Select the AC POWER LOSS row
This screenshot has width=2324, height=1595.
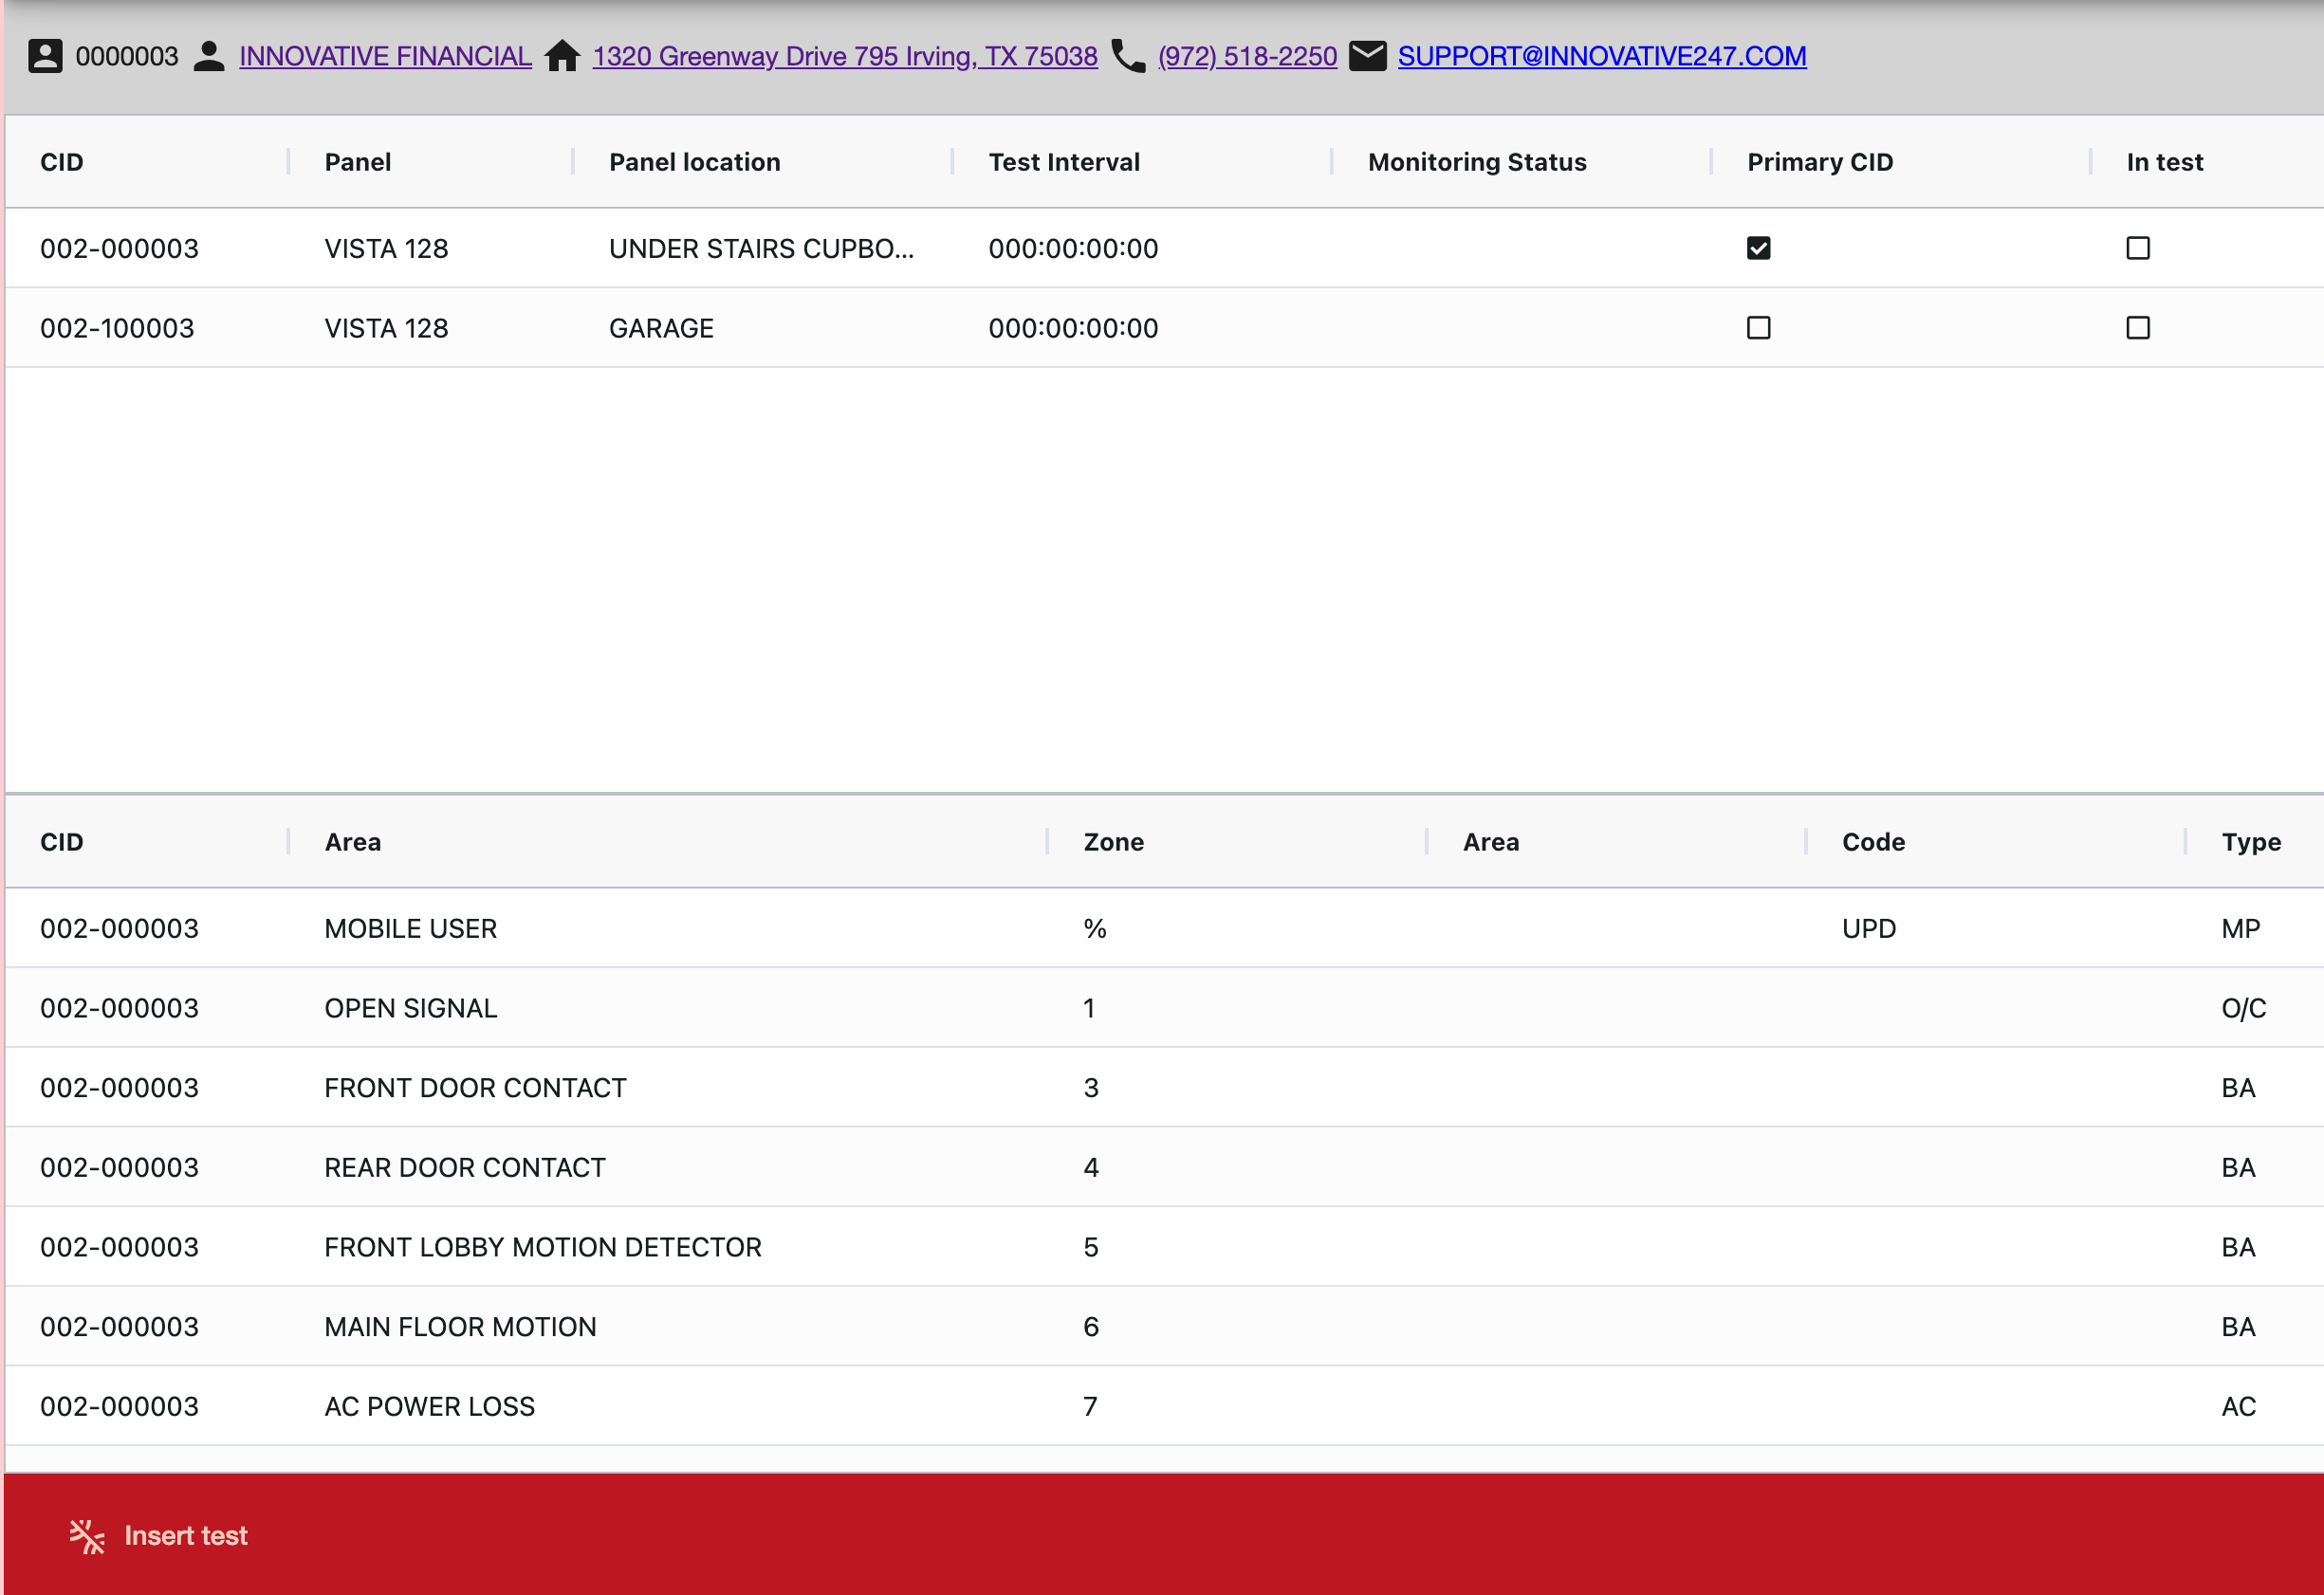1164,1406
